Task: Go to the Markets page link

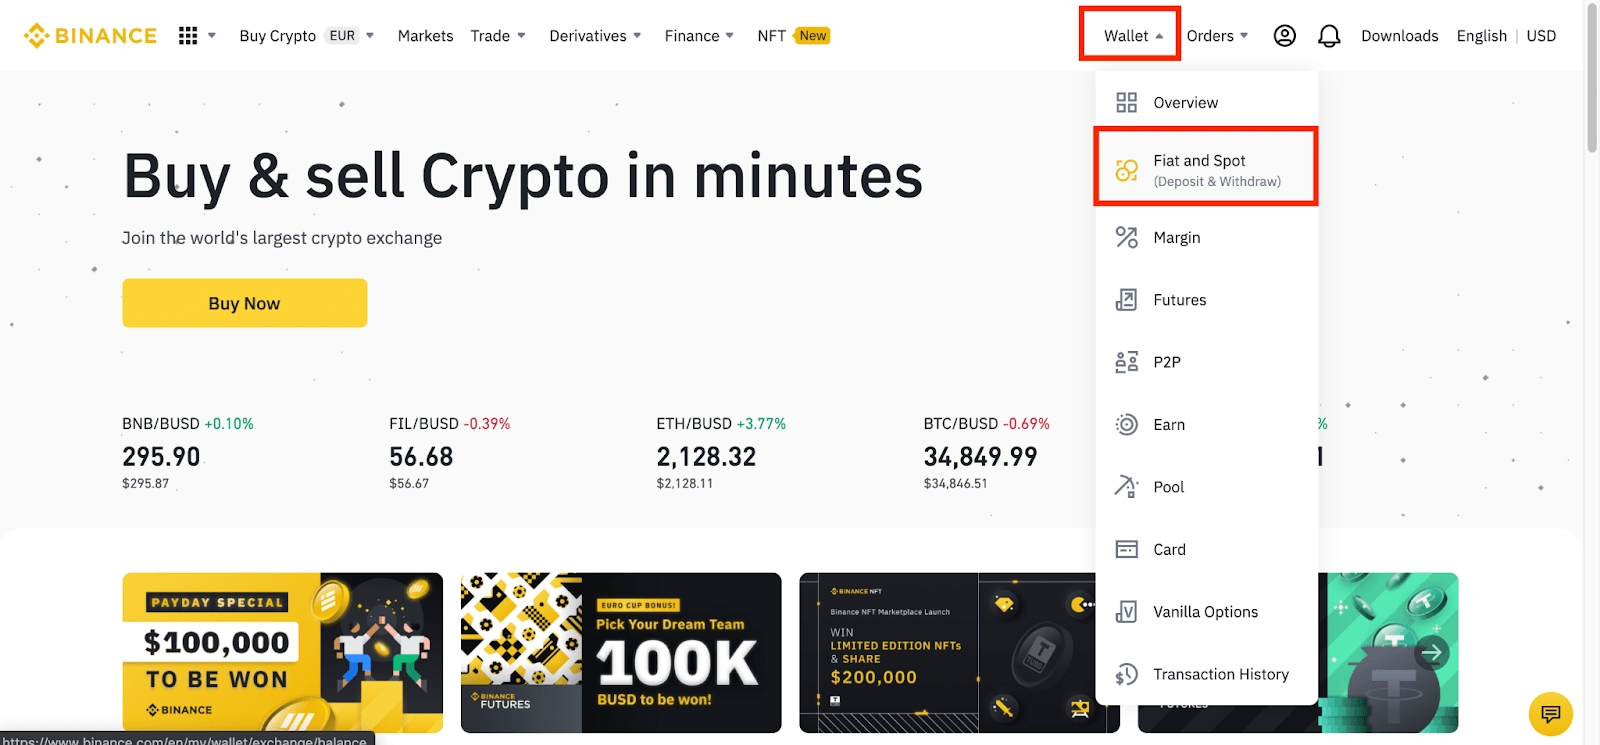Action: [425, 36]
